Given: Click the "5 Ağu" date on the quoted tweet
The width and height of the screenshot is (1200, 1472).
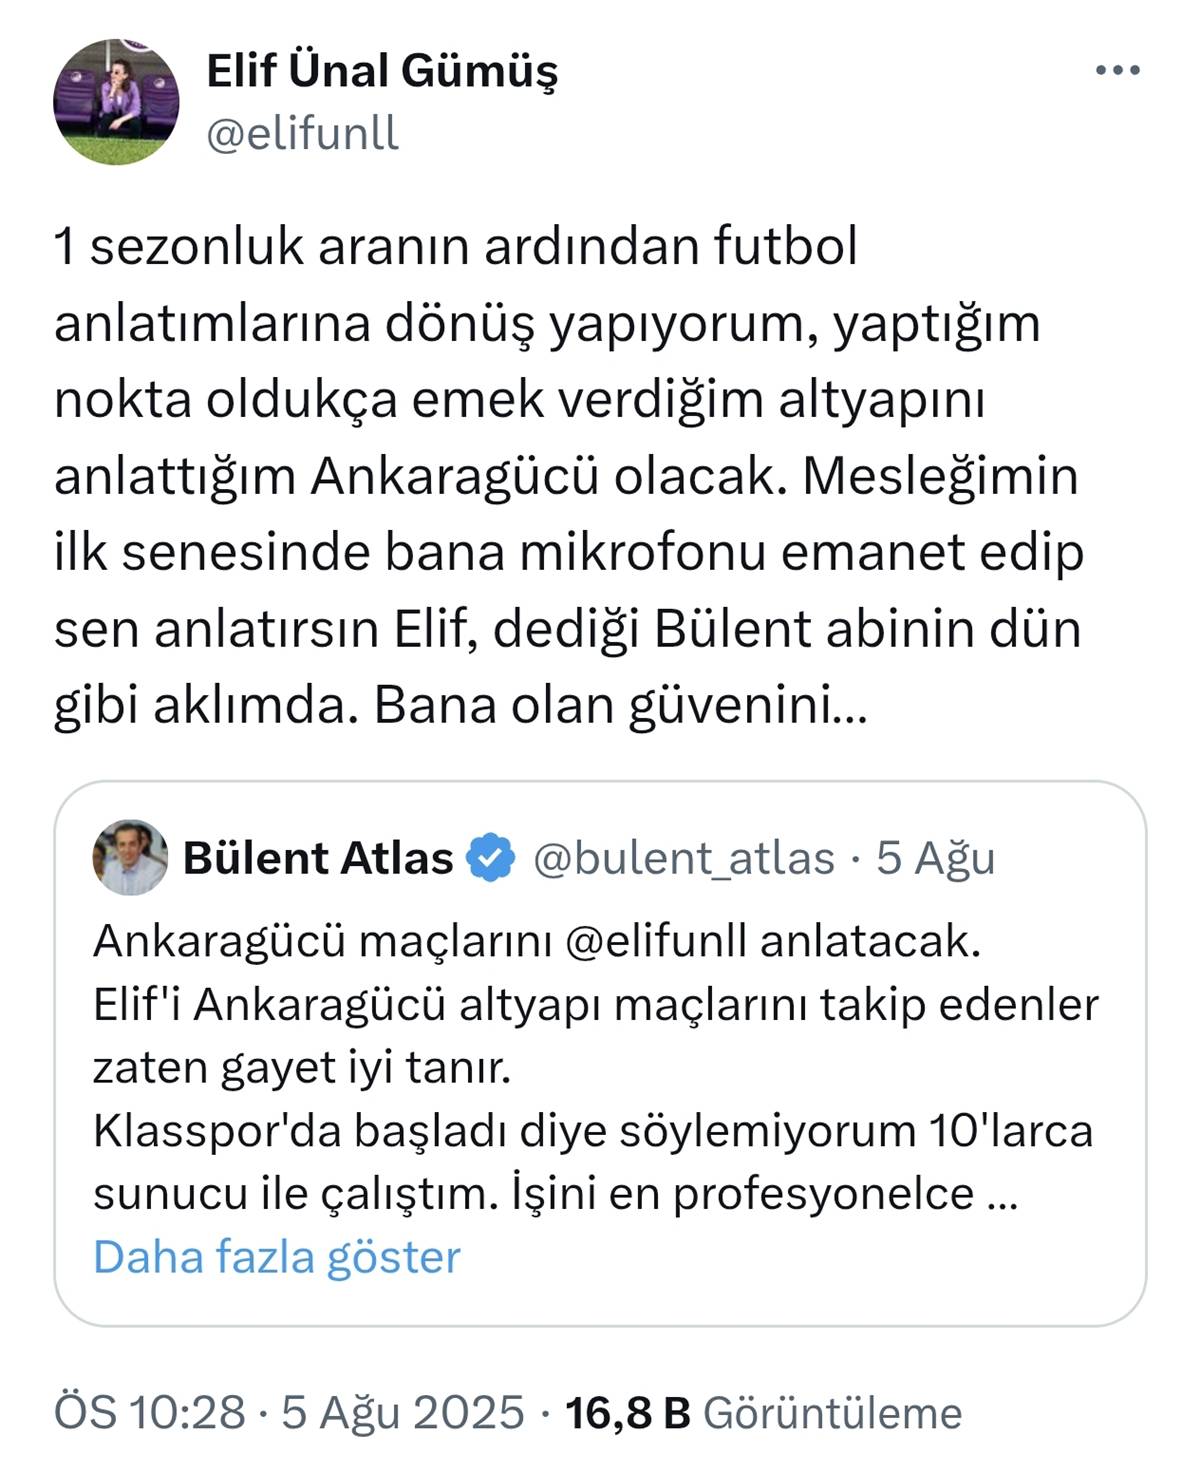Looking at the screenshot, I should tap(938, 857).
